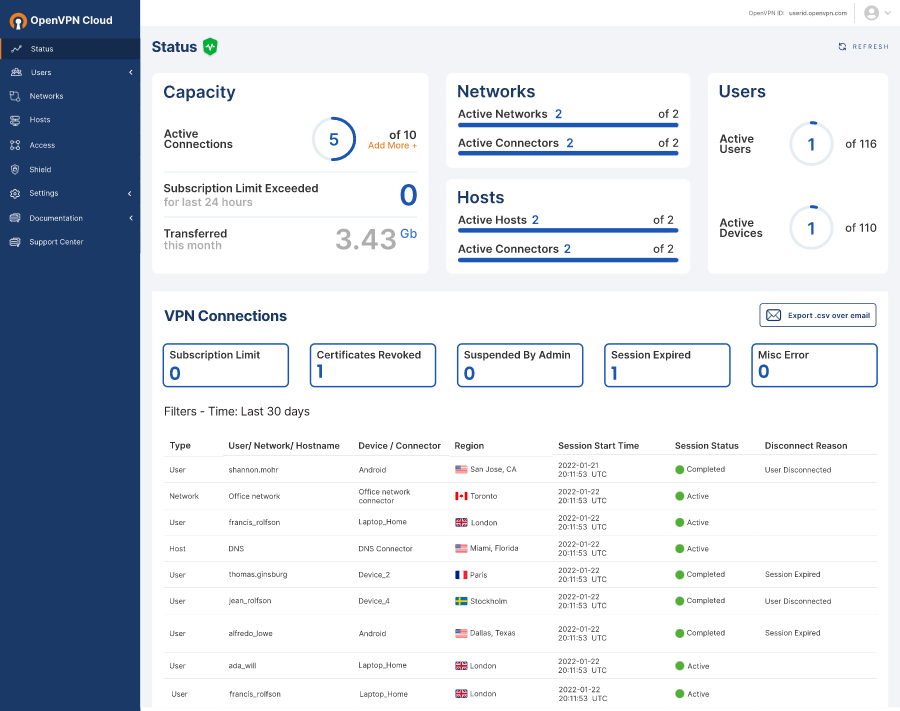Click thomas.ginsburg username in table
The image size is (900, 711).
click(258, 574)
